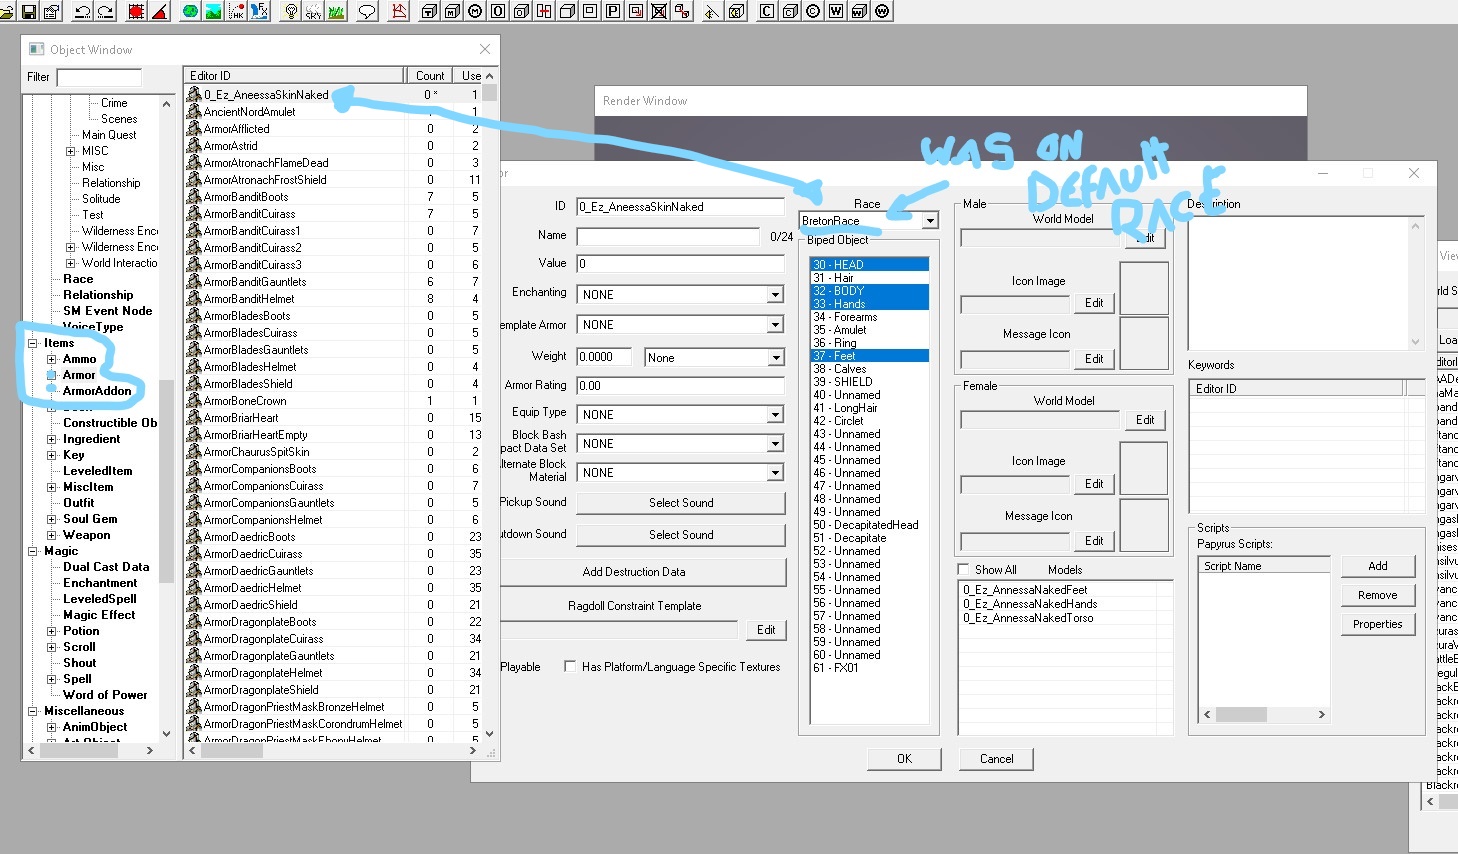Click the Armor Rating input field
The image size is (1458, 854).
680,385
